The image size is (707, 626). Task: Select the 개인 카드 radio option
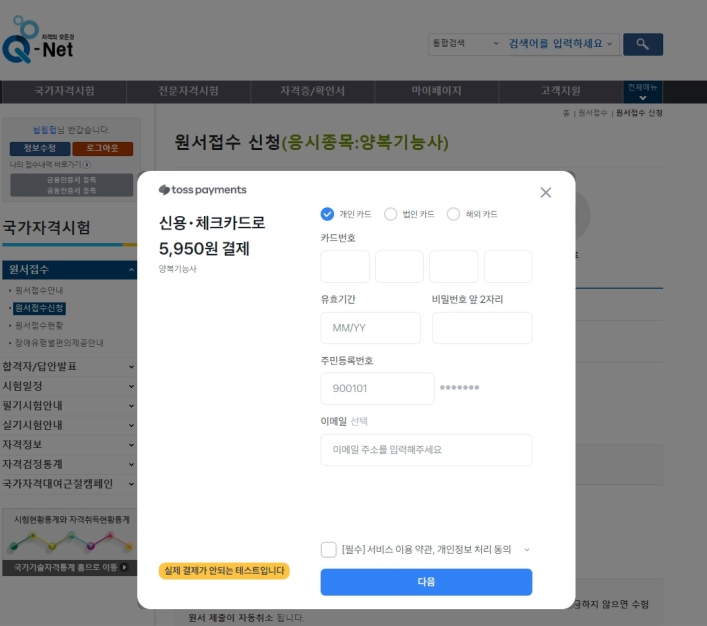tap(327, 214)
